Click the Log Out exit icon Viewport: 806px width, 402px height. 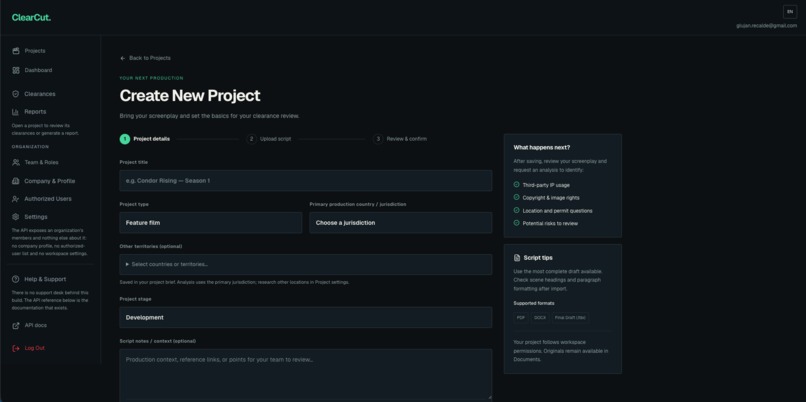(x=16, y=348)
